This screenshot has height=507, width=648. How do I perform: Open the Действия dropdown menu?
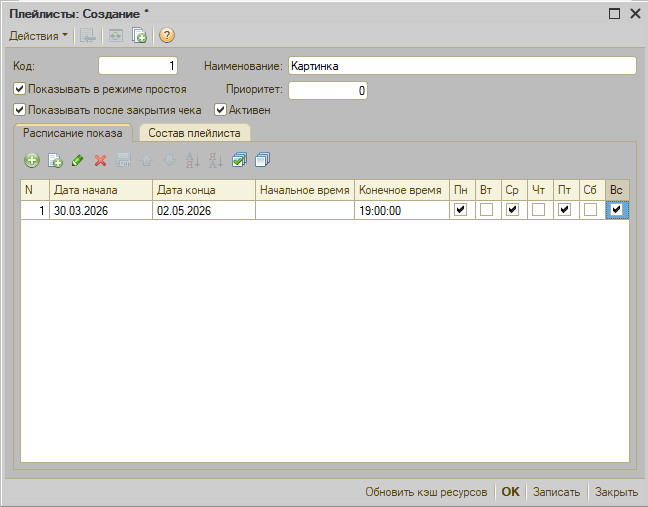pyautogui.click(x=39, y=36)
